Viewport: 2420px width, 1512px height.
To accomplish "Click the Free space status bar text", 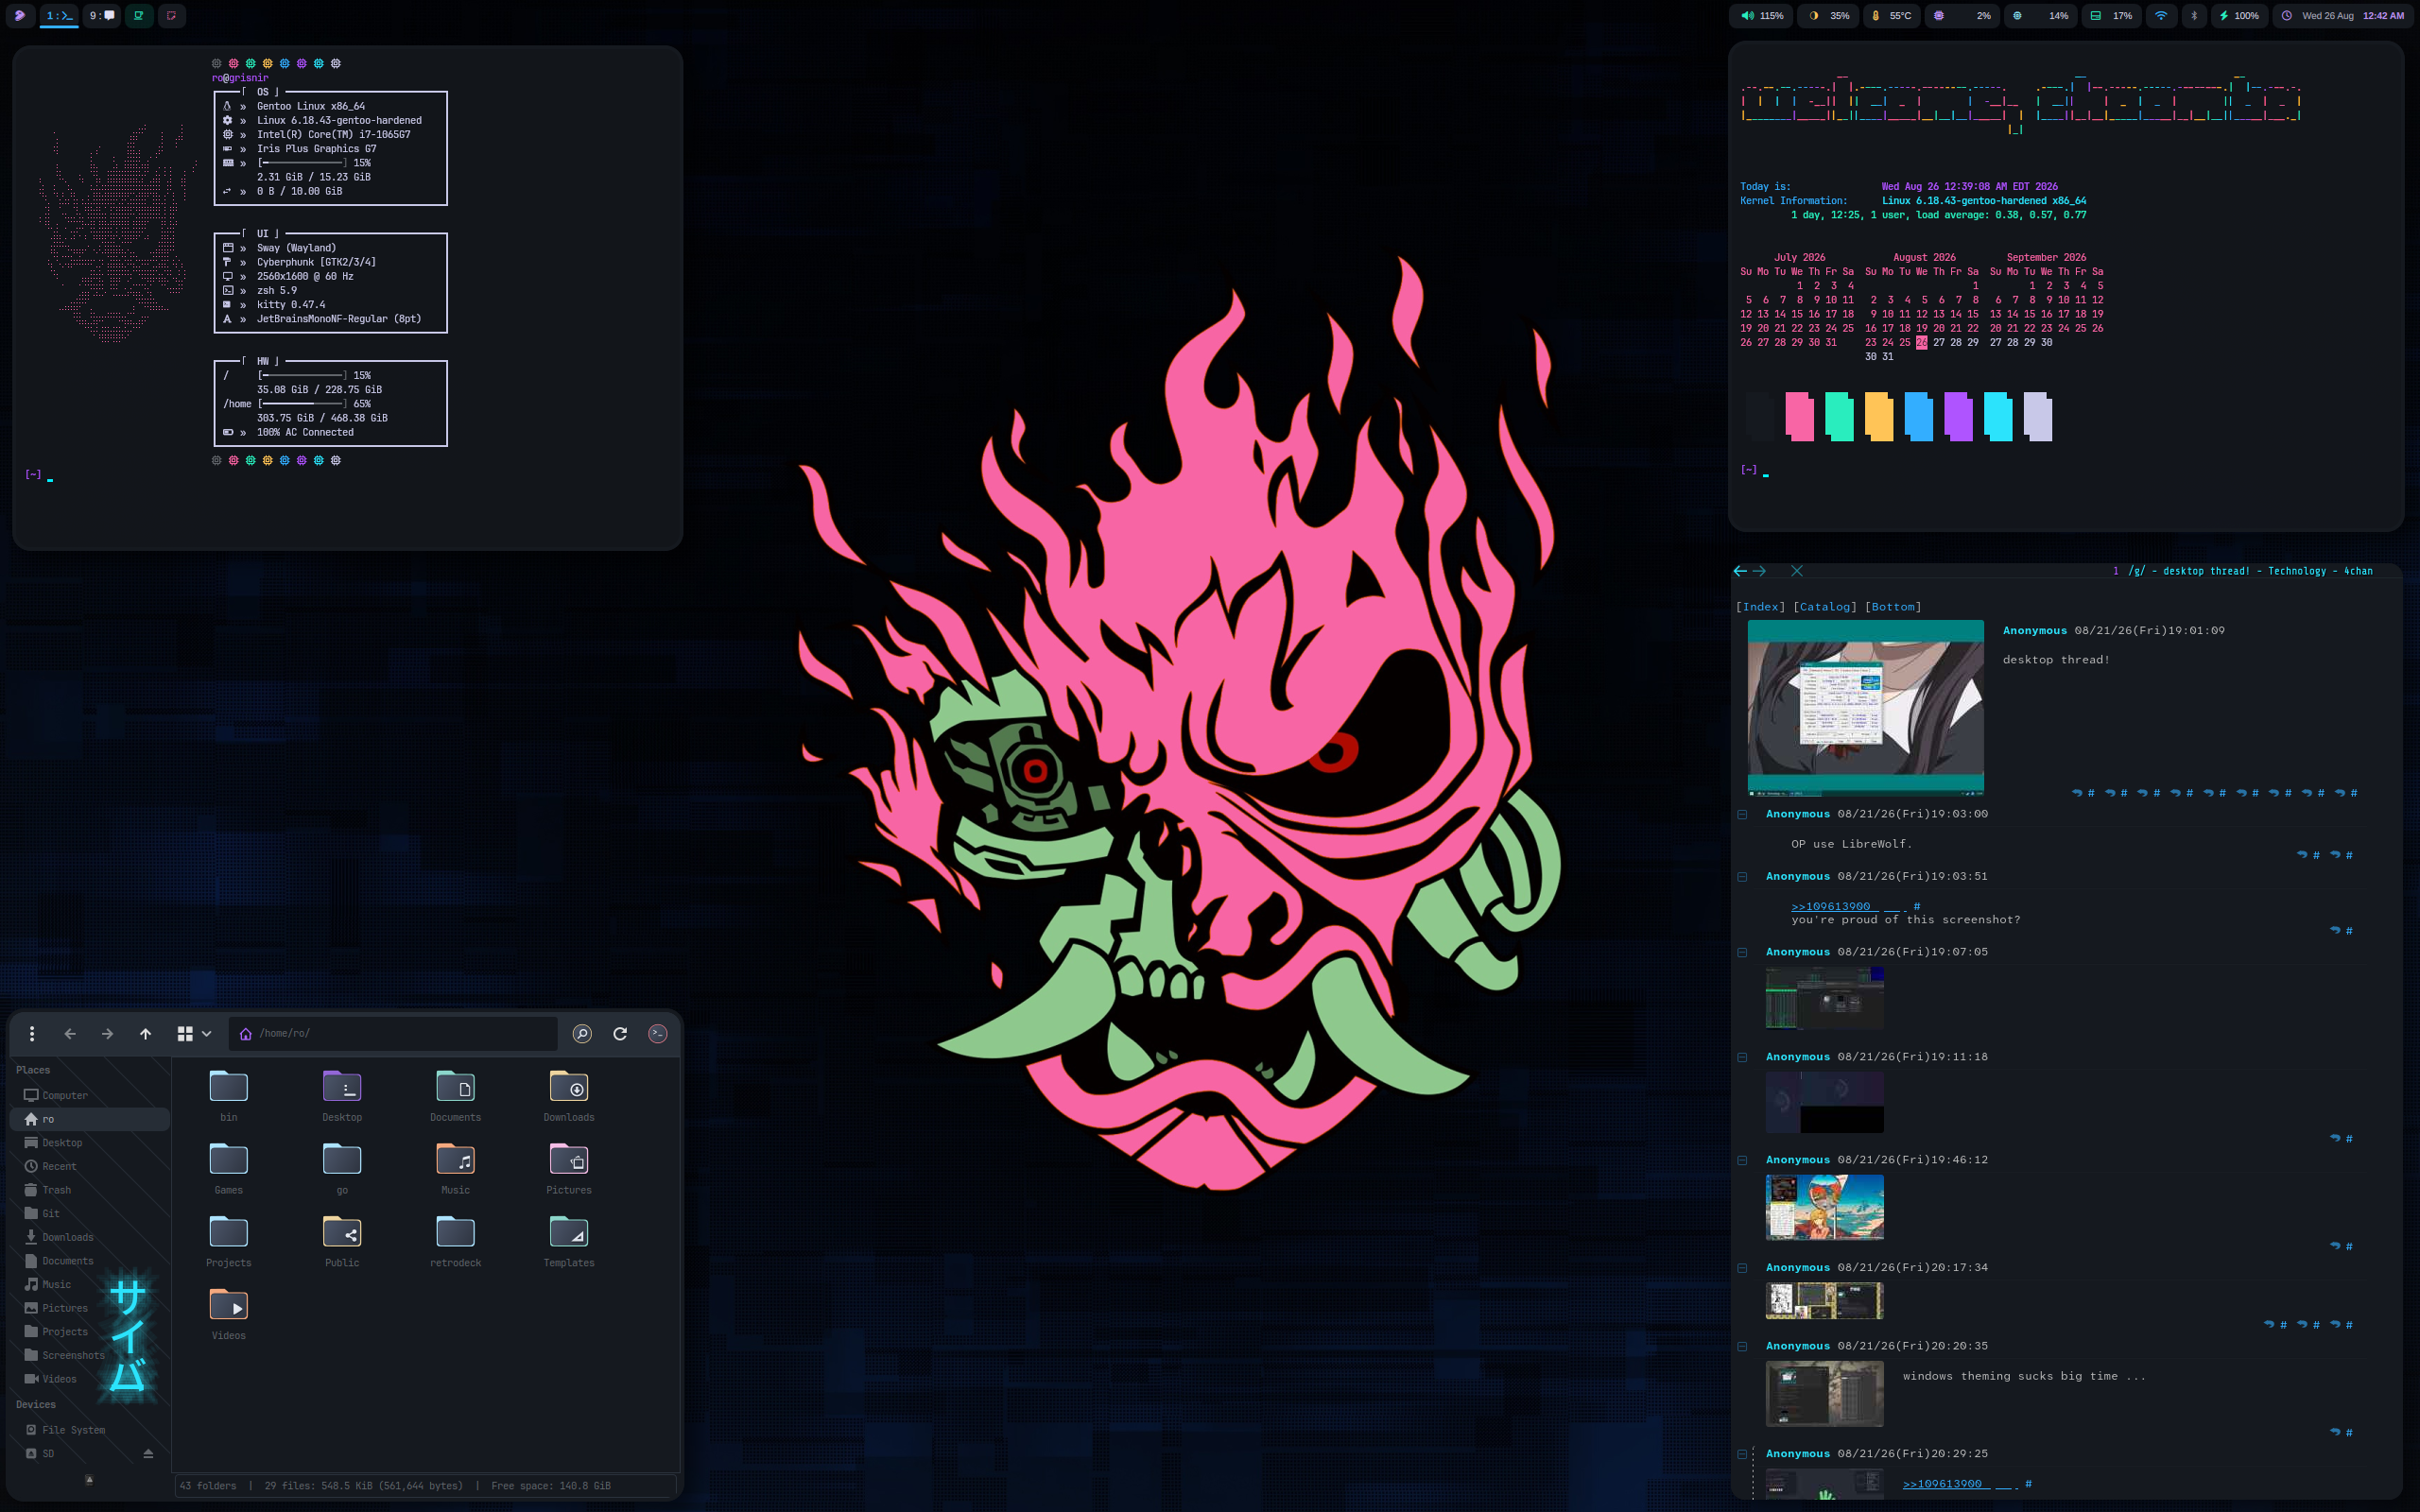I will click(551, 1486).
